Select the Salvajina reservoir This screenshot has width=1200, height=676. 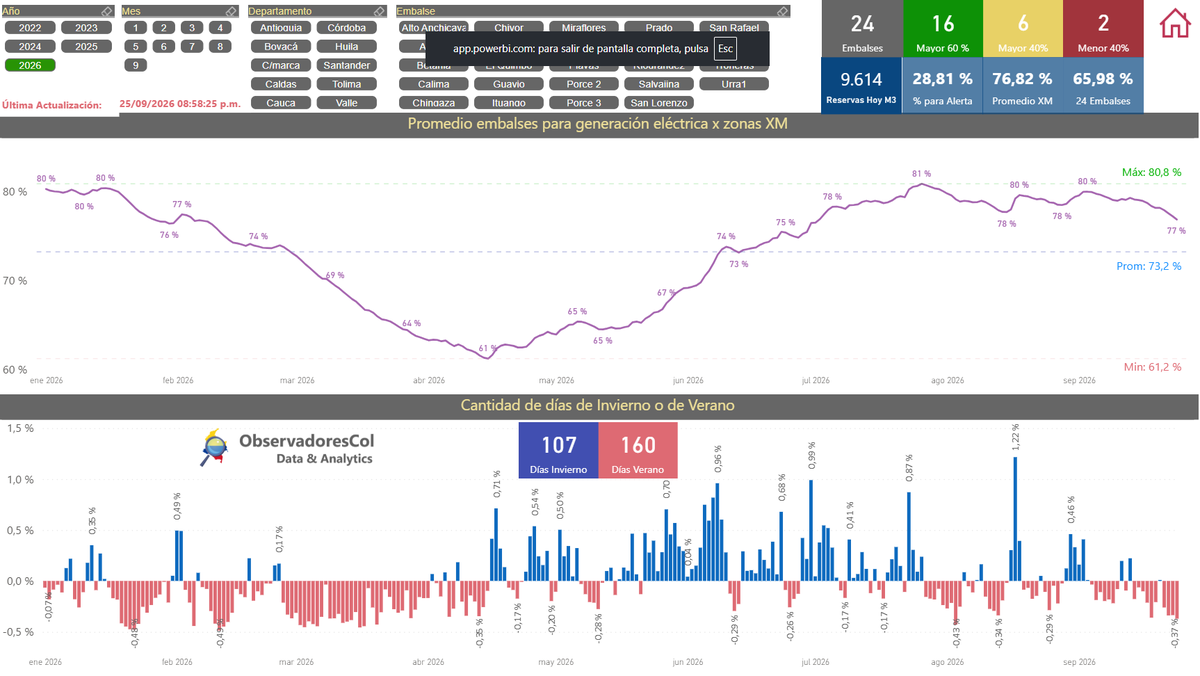659,84
